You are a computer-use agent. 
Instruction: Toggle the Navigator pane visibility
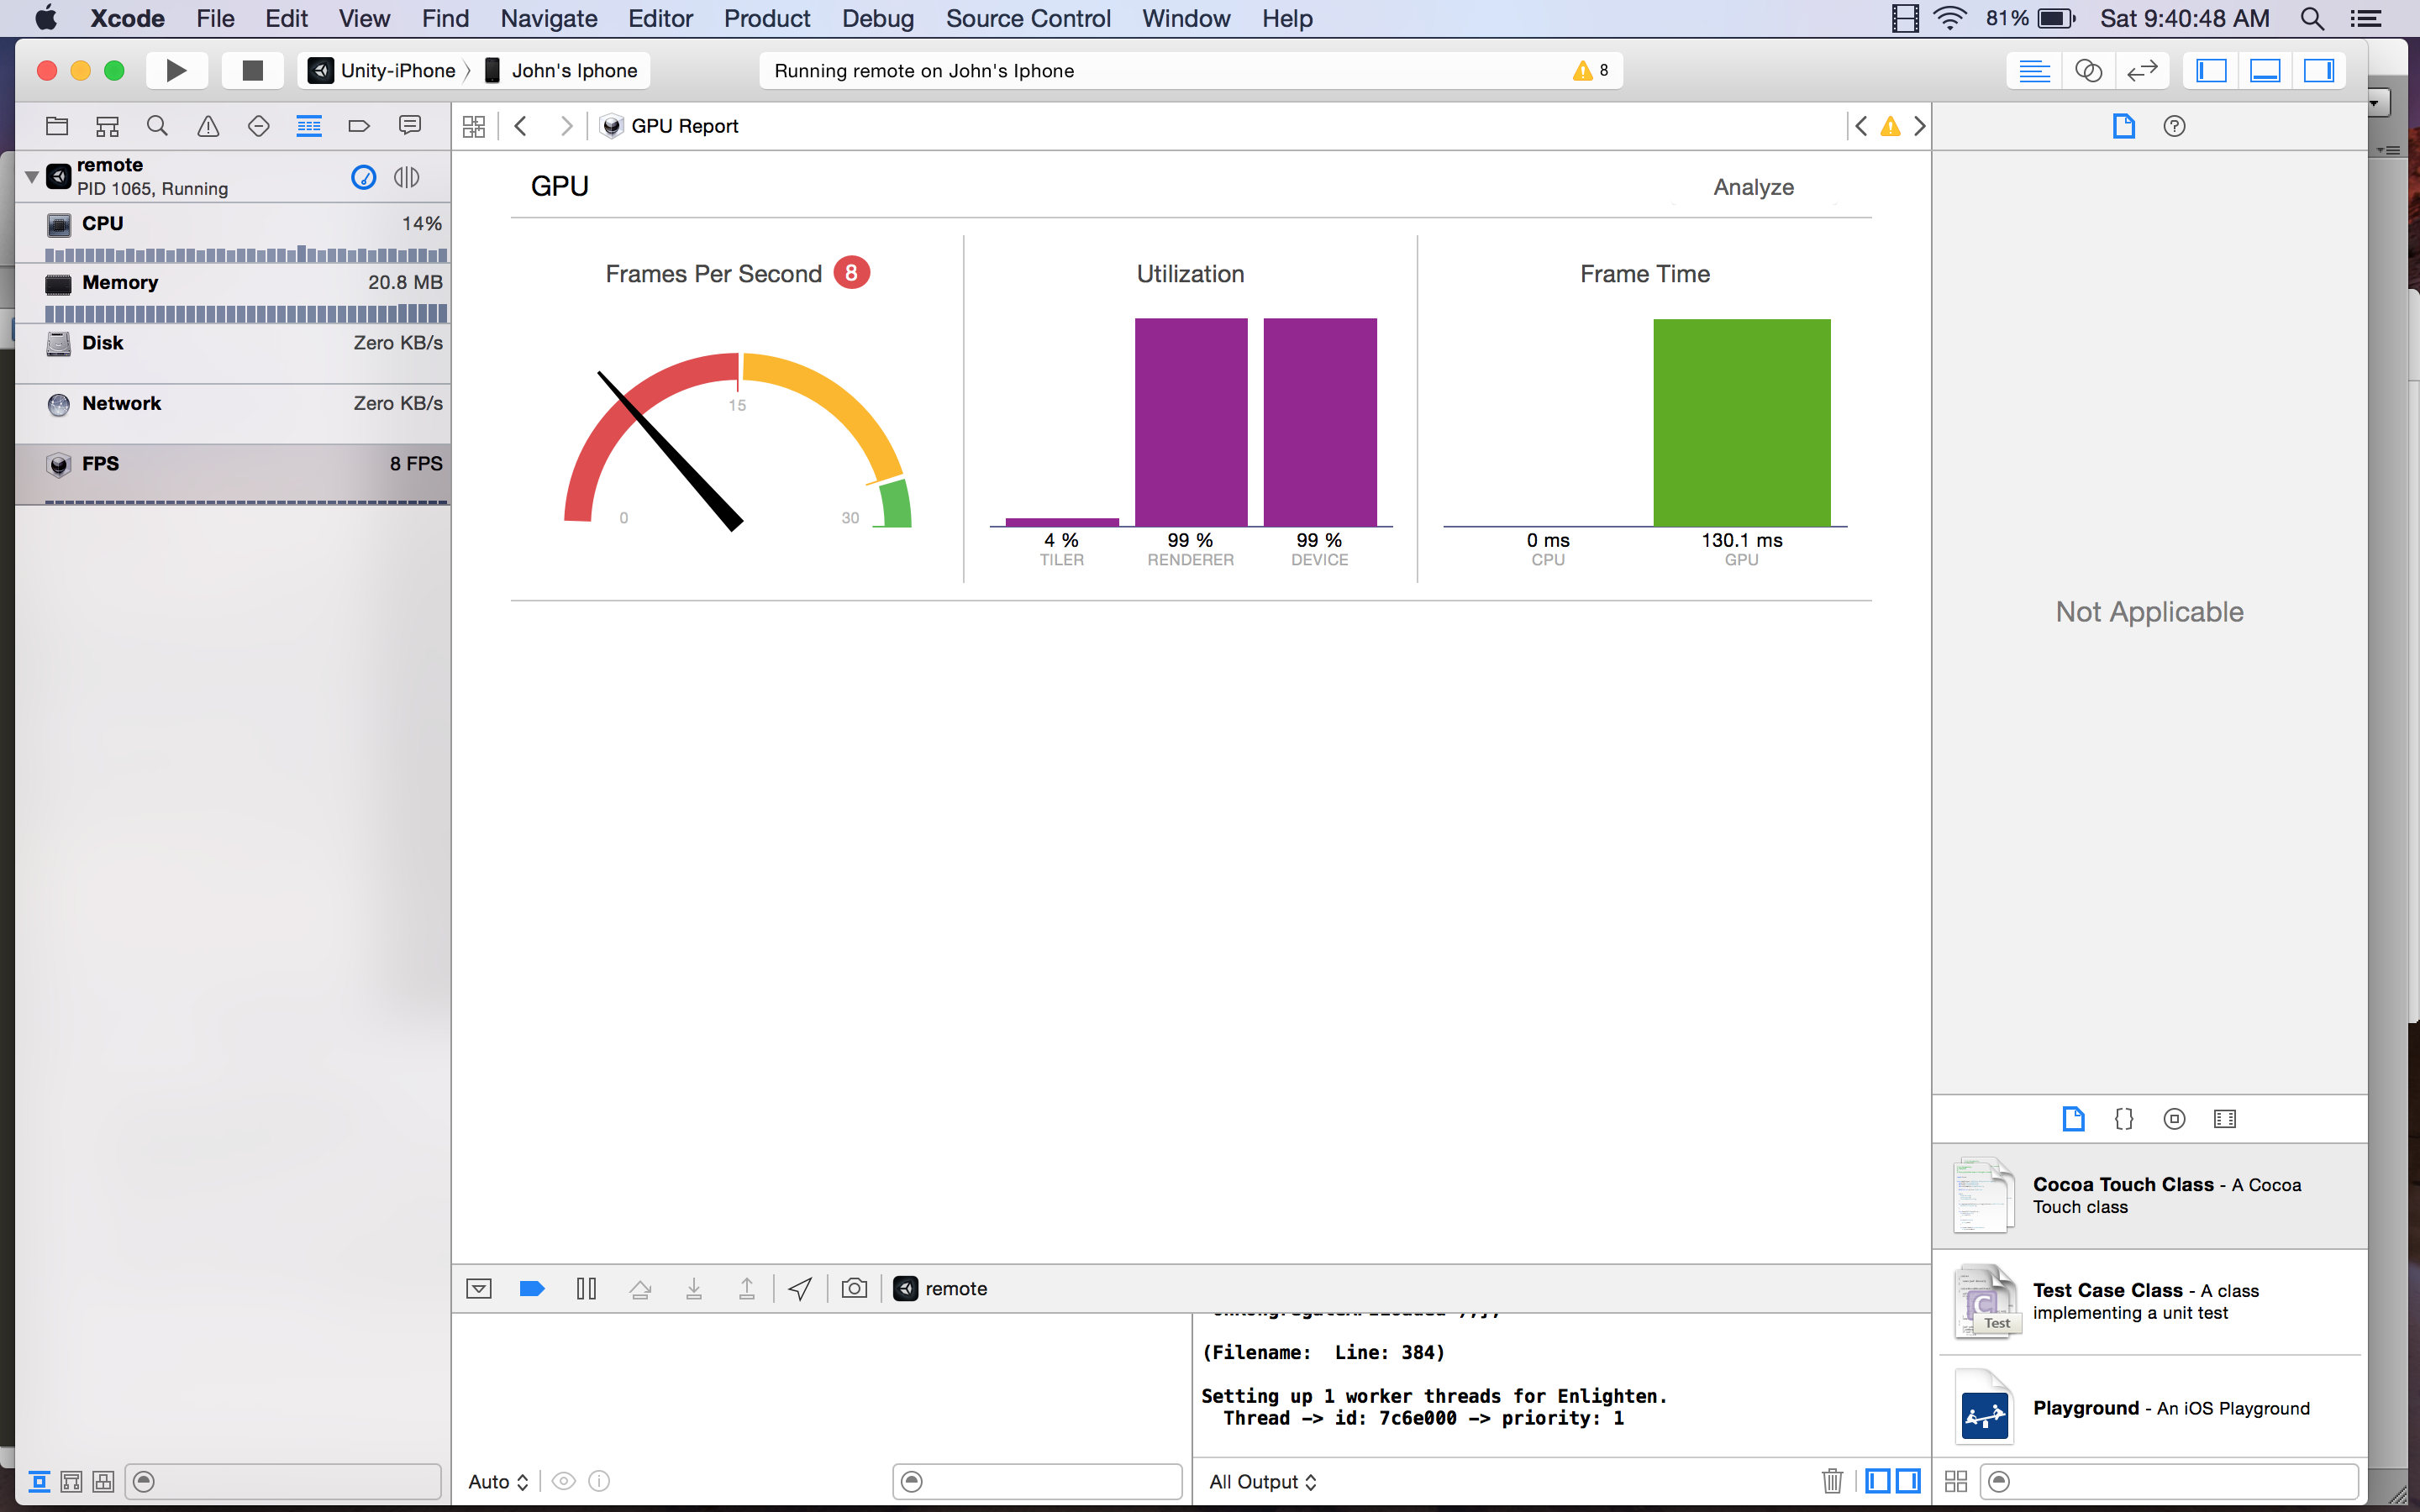(2211, 71)
